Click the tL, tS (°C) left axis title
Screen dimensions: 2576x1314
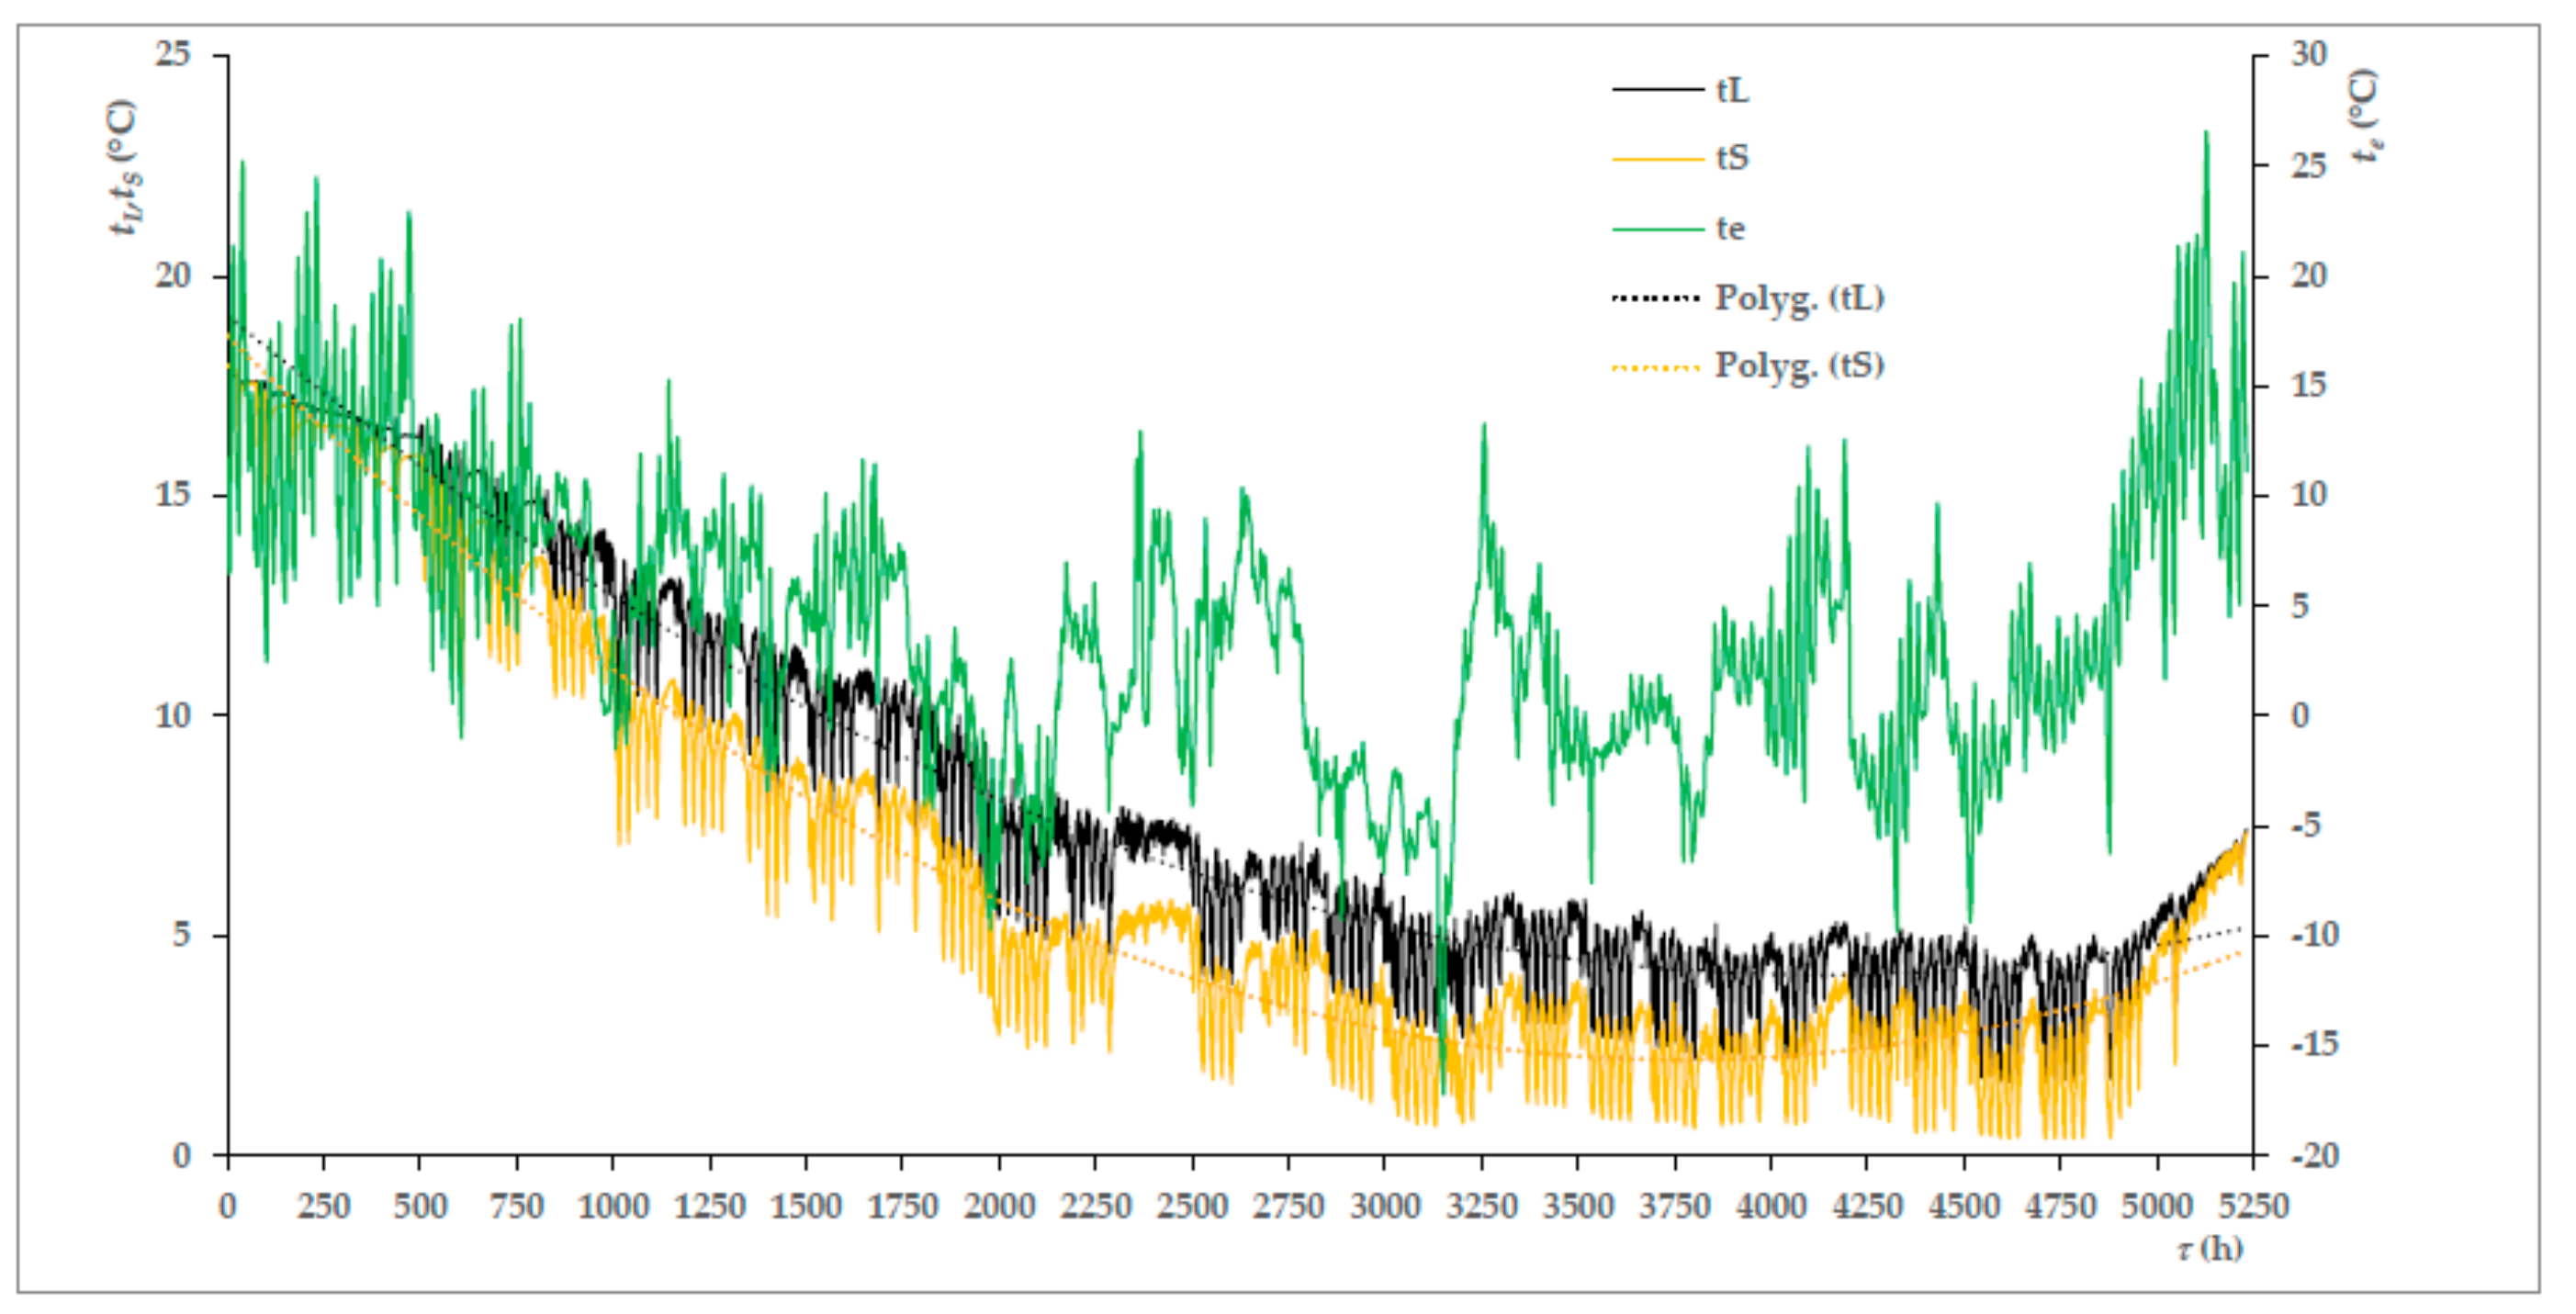coord(125,167)
